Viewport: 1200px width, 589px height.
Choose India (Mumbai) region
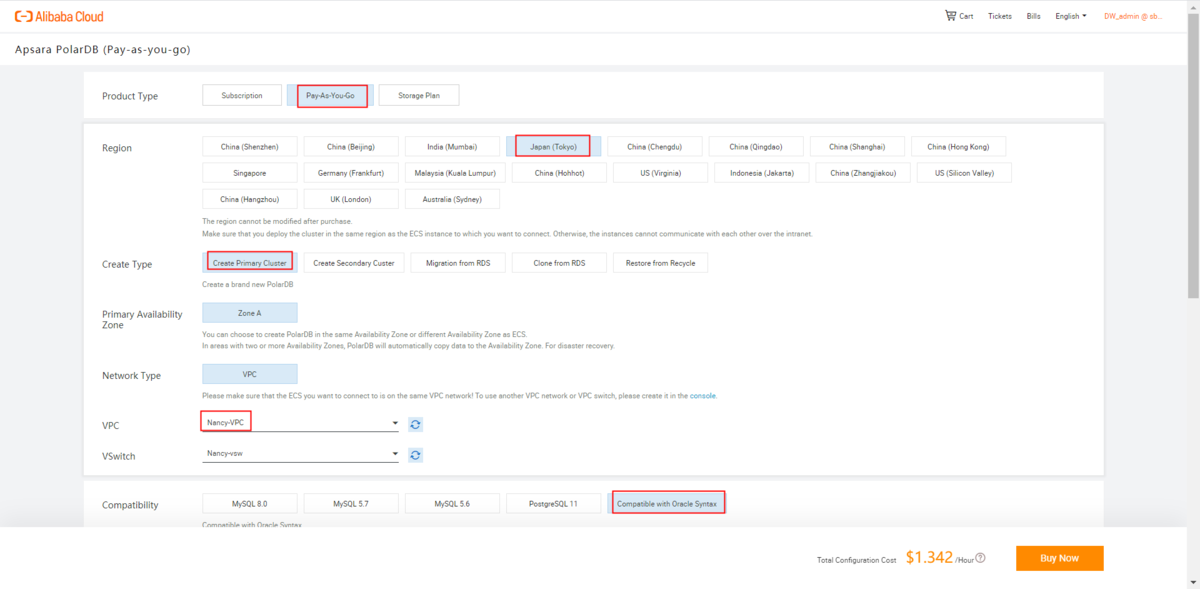[452, 147]
